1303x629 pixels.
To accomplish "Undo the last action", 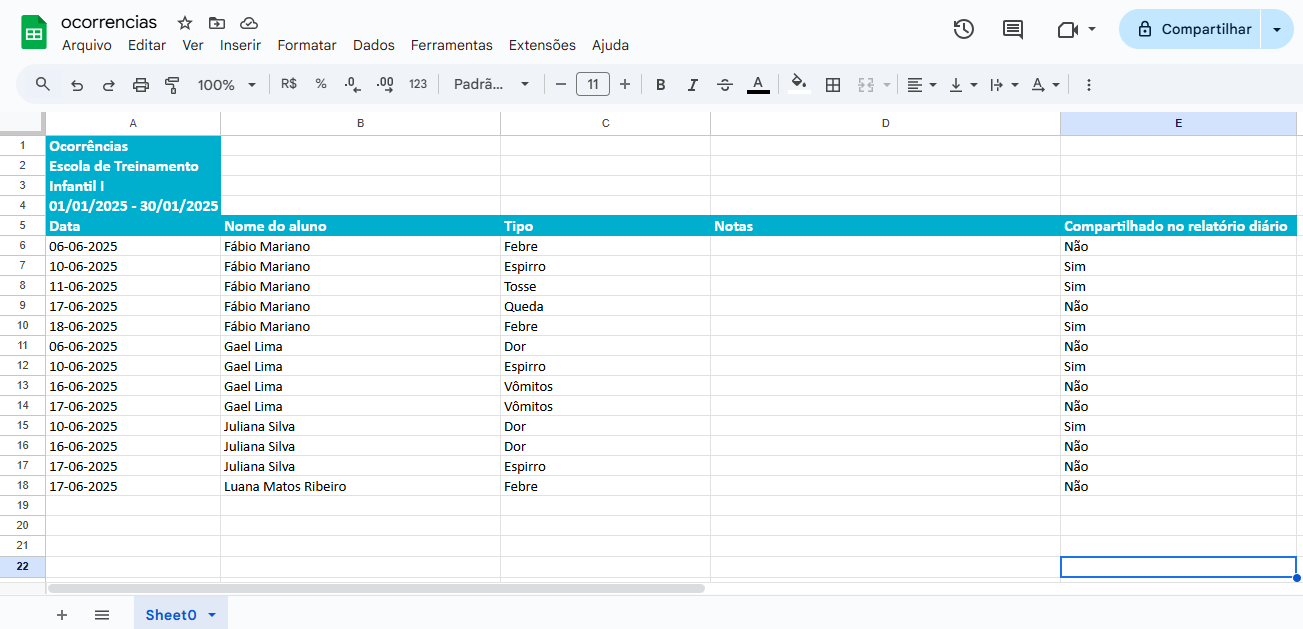I will 77,85.
